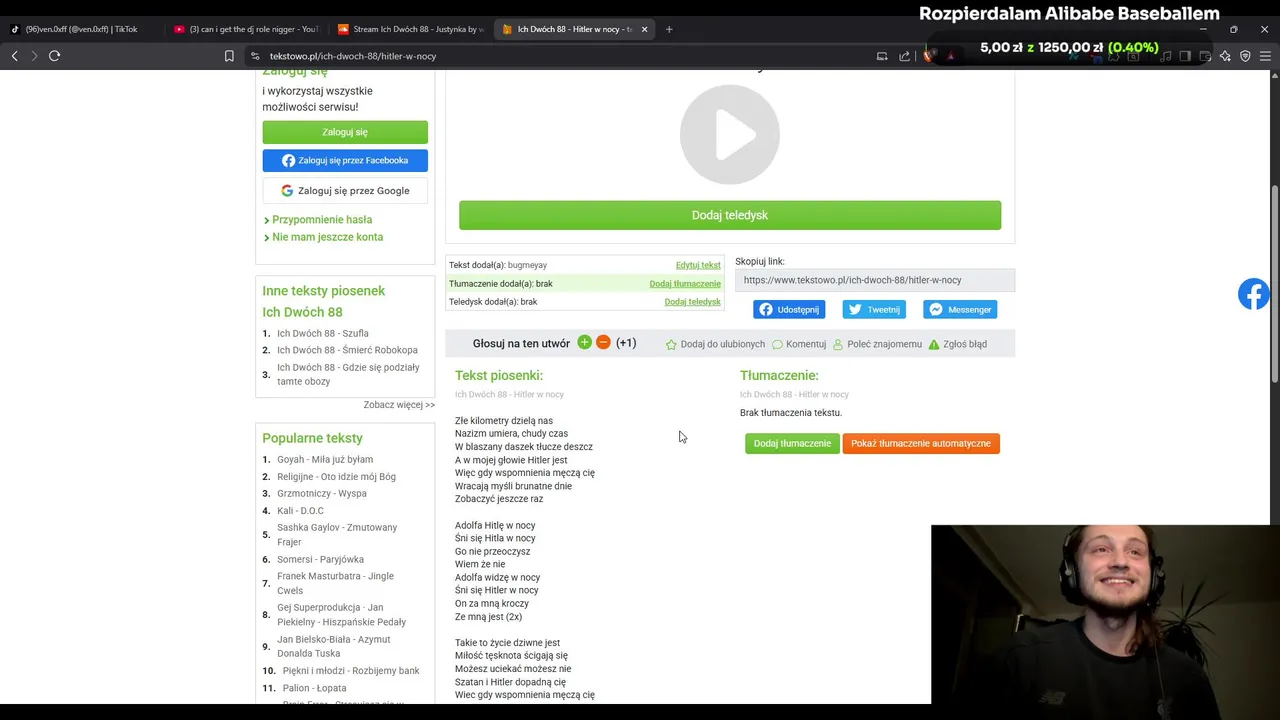The image size is (1280, 720).
Task: Click the Zobacz więcej >> link
Action: coord(399,405)
